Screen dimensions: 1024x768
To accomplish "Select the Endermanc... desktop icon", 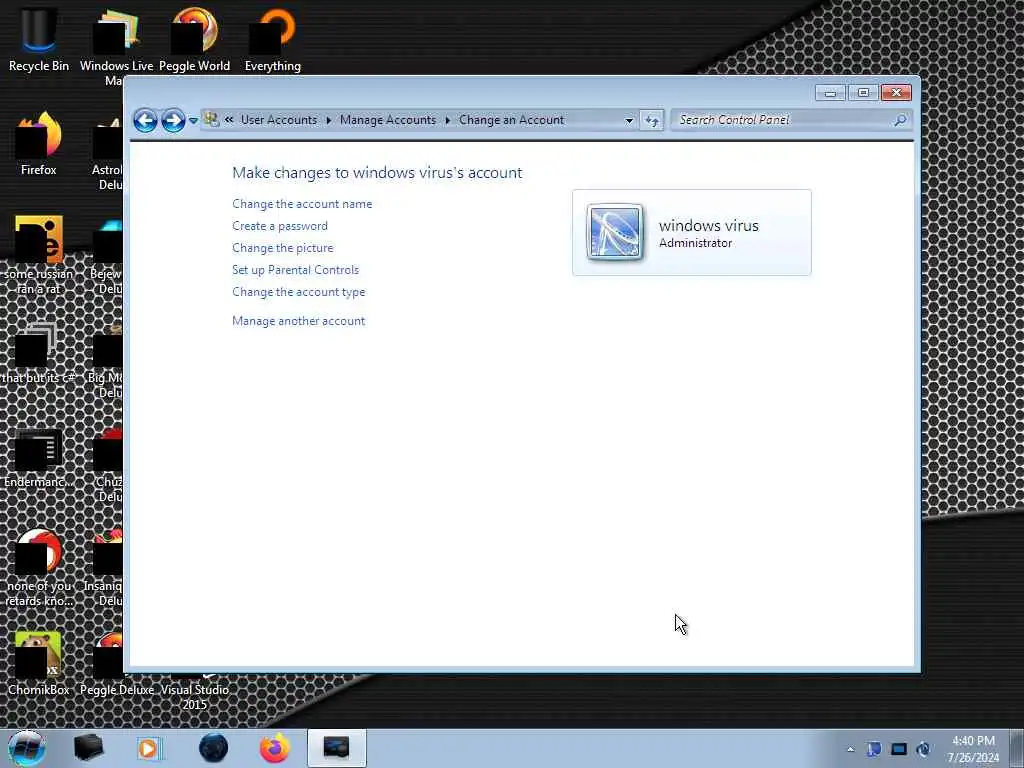I will (39, 457).
